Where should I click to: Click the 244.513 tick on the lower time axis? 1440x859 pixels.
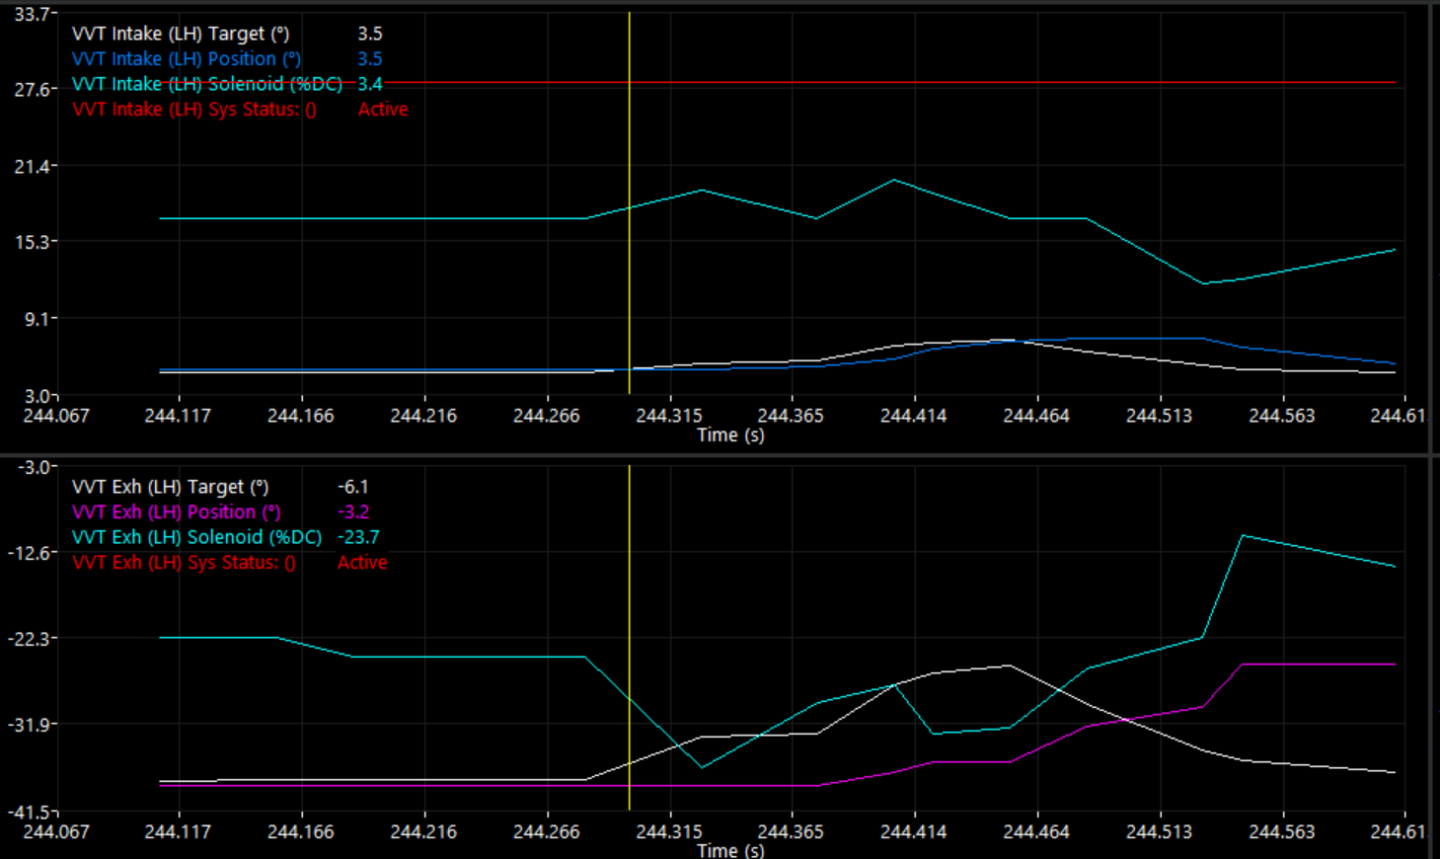coord(1159,832)
